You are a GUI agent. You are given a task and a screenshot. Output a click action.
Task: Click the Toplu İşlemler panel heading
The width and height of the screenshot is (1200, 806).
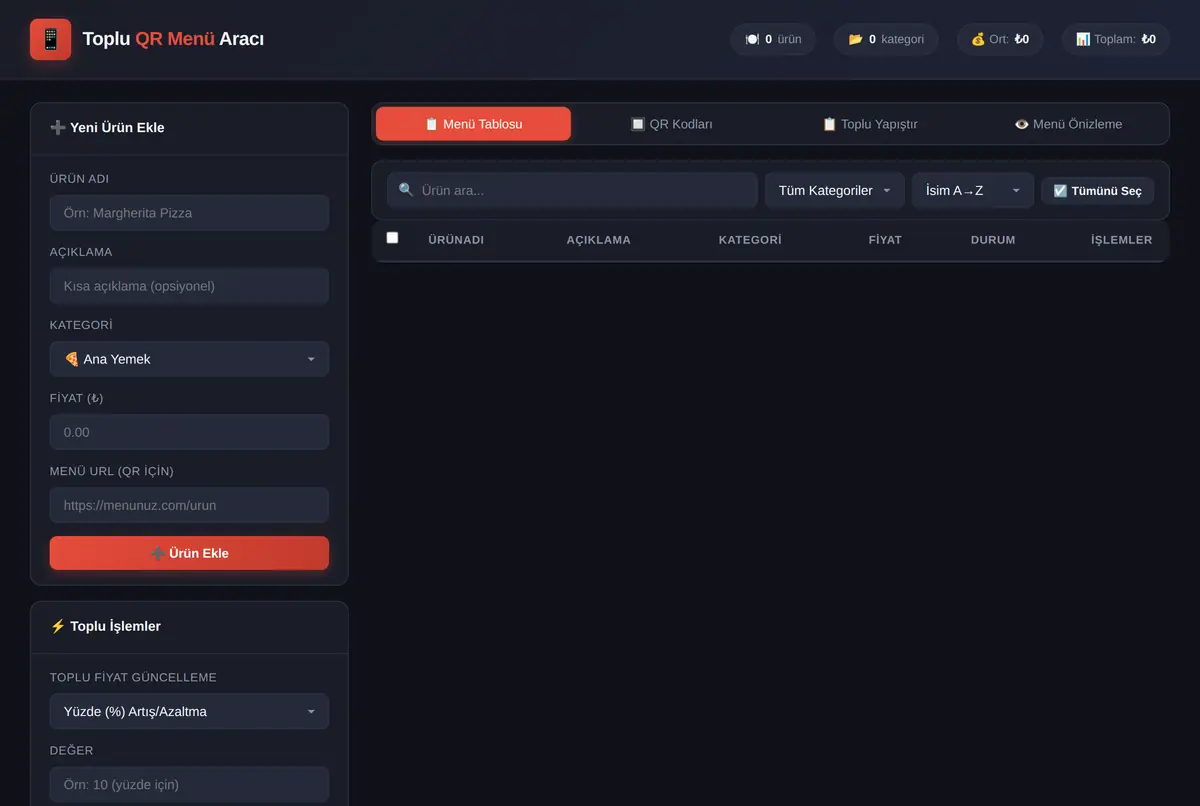click(105, 626)
